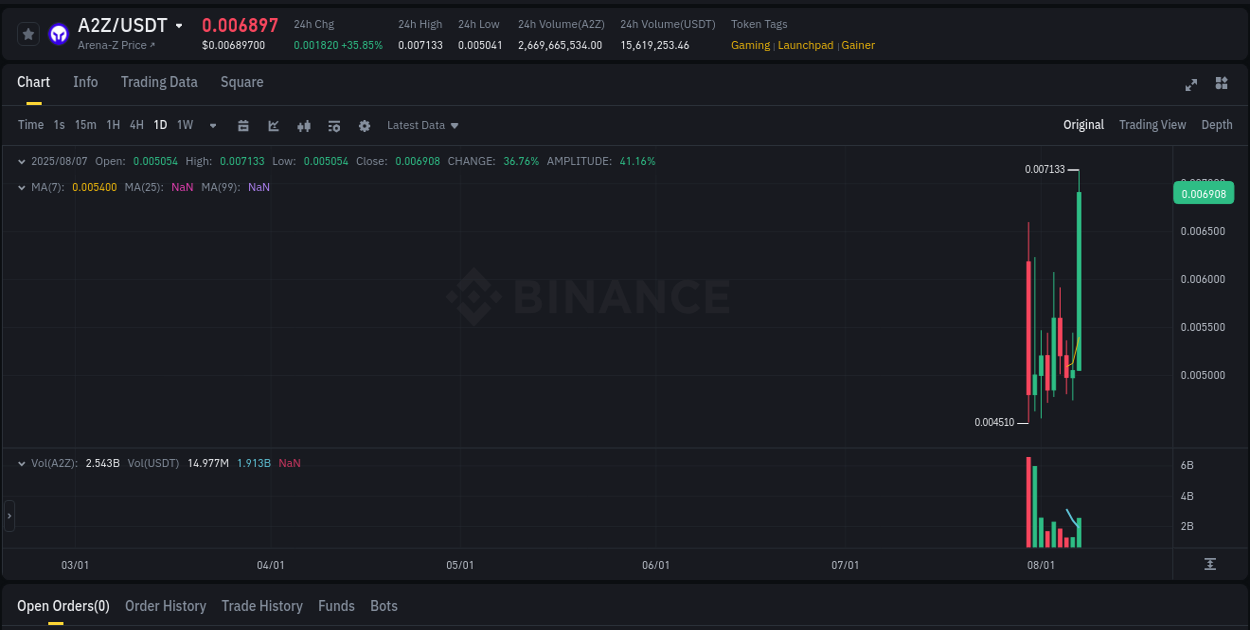
Task: Open the Order History tab
Action: coord(165,606)
